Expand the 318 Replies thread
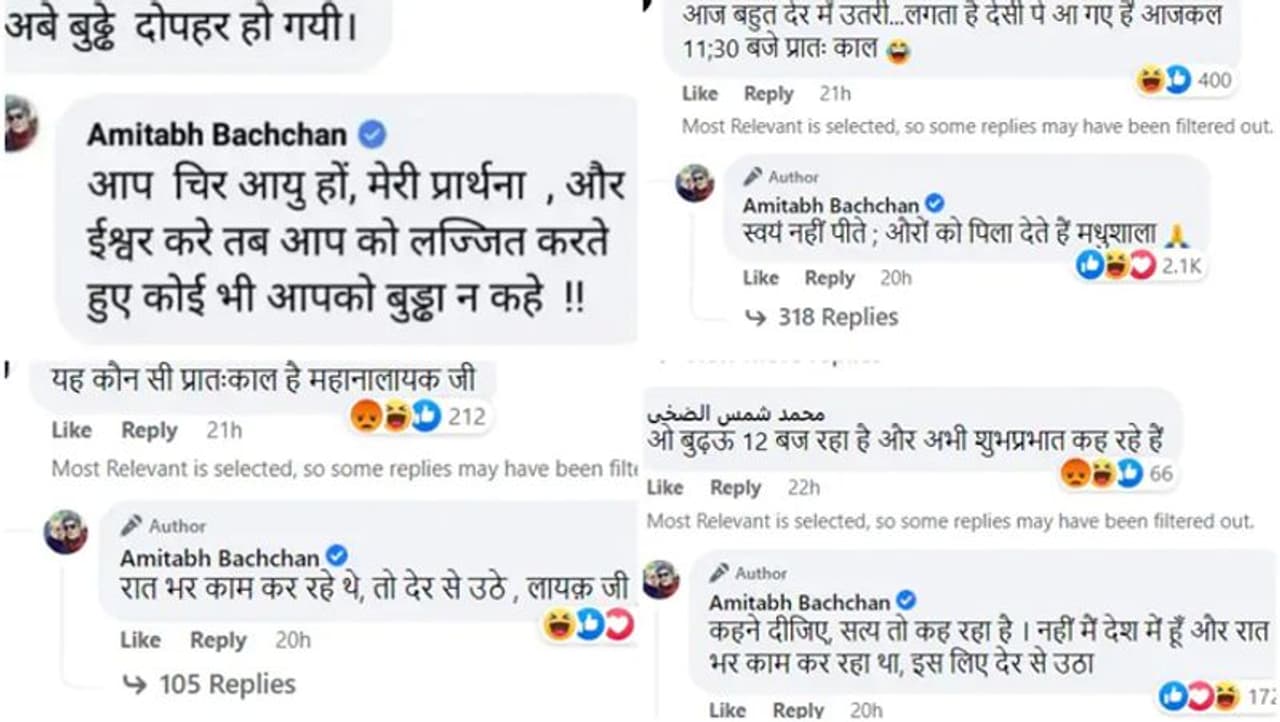Image resolution: width=1280 pixels, height=722 pixels. pyautogui.click(x=837, y=317)
